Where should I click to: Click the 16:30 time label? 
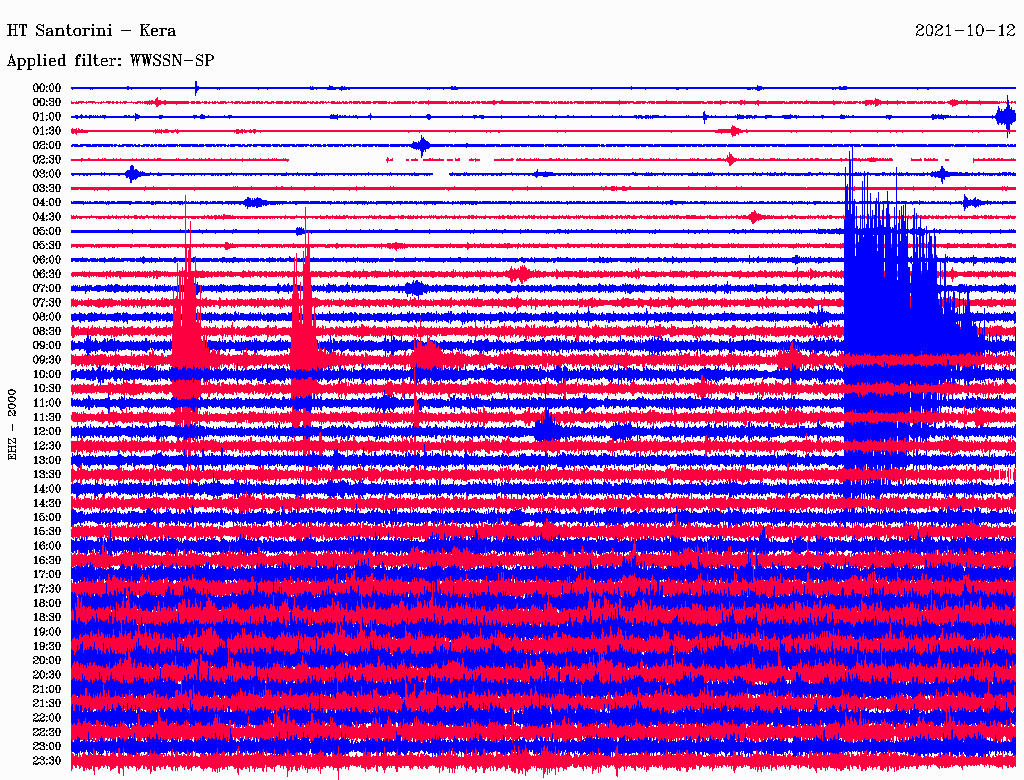click(x=47, y=561)
